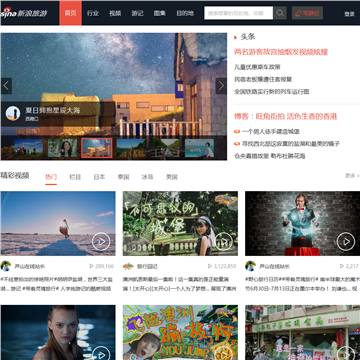Viewport: 360px width, 360px height.
Task: Play the 不可思议的城堡 video
Action: 223,241
